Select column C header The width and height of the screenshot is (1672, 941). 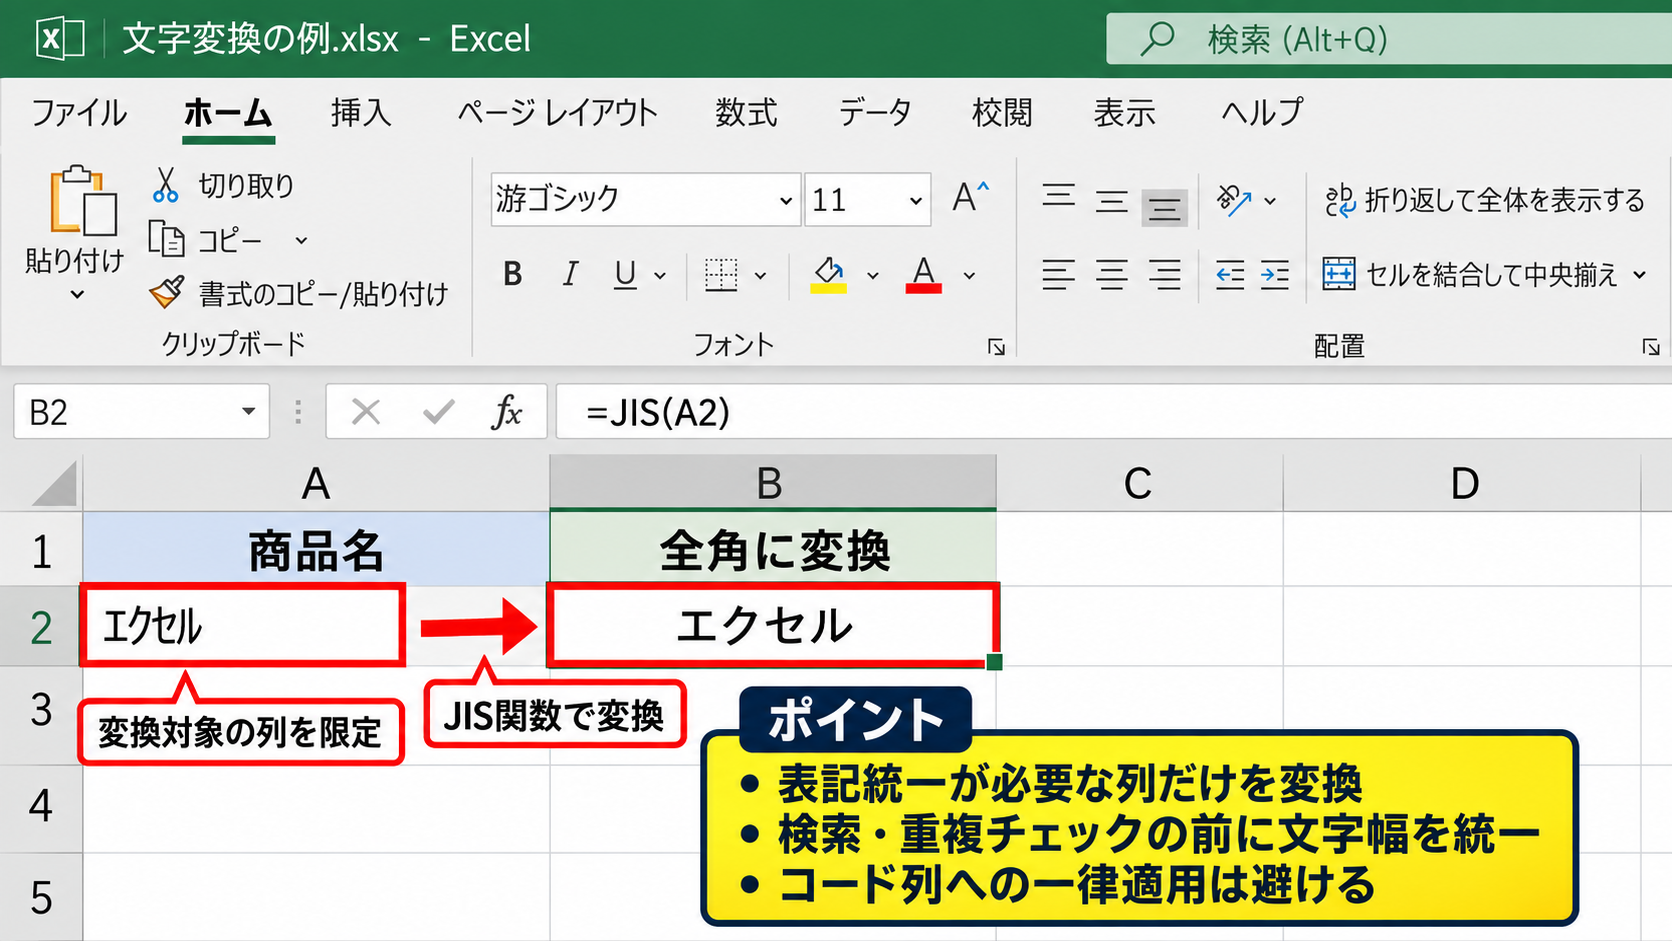[1139, 483]
